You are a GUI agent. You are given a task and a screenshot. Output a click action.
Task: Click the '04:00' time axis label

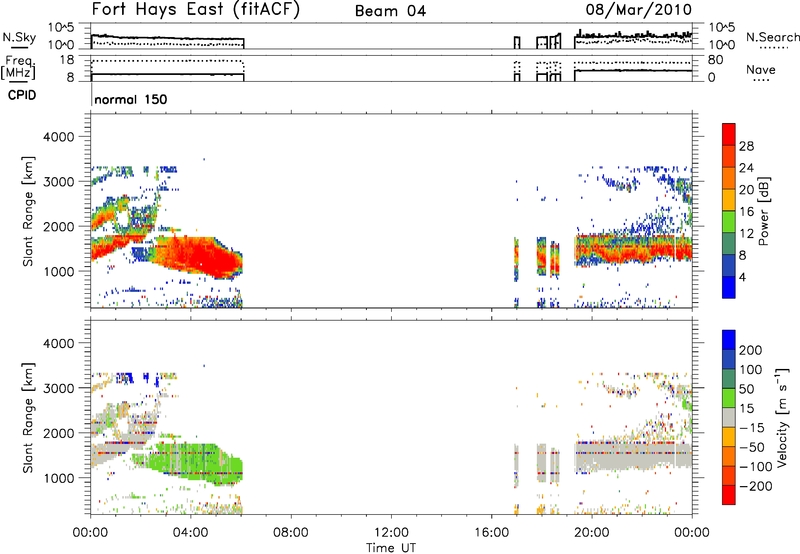pyautogui.click(x=190, y=532)
